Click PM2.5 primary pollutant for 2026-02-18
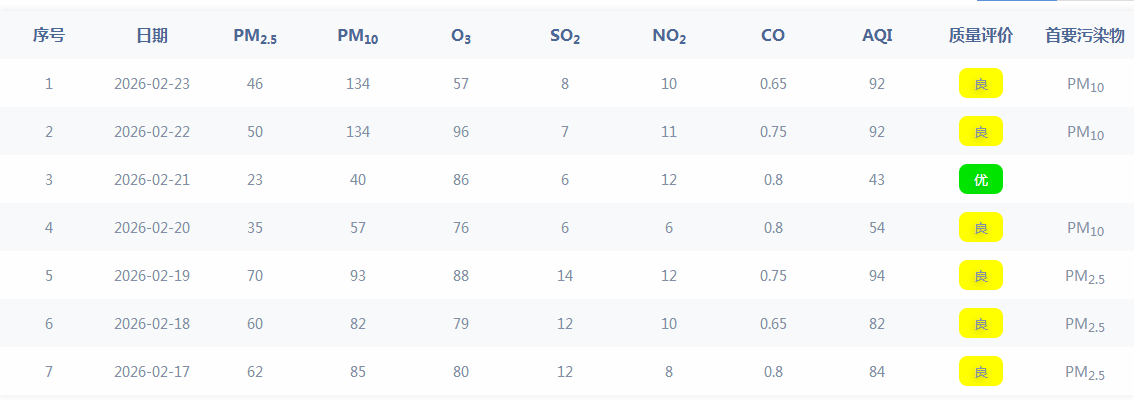This screenshot has height=400, width=1134. pyautogui.click(x=1085, y=325)
